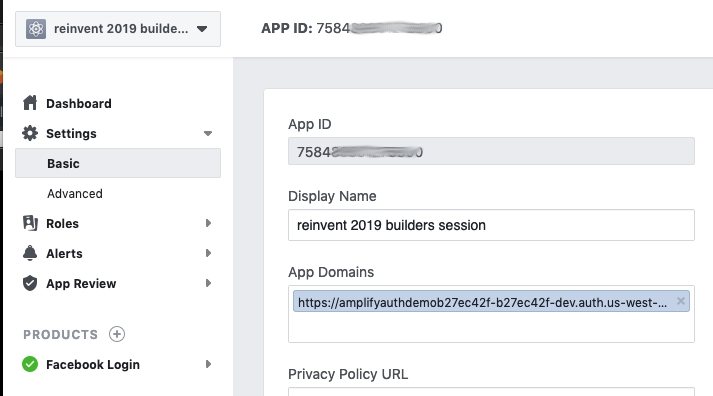The height and width of the screenshot is (396, 713).
Task: Focus the Display Name input field
Action: tap(491, 225)
